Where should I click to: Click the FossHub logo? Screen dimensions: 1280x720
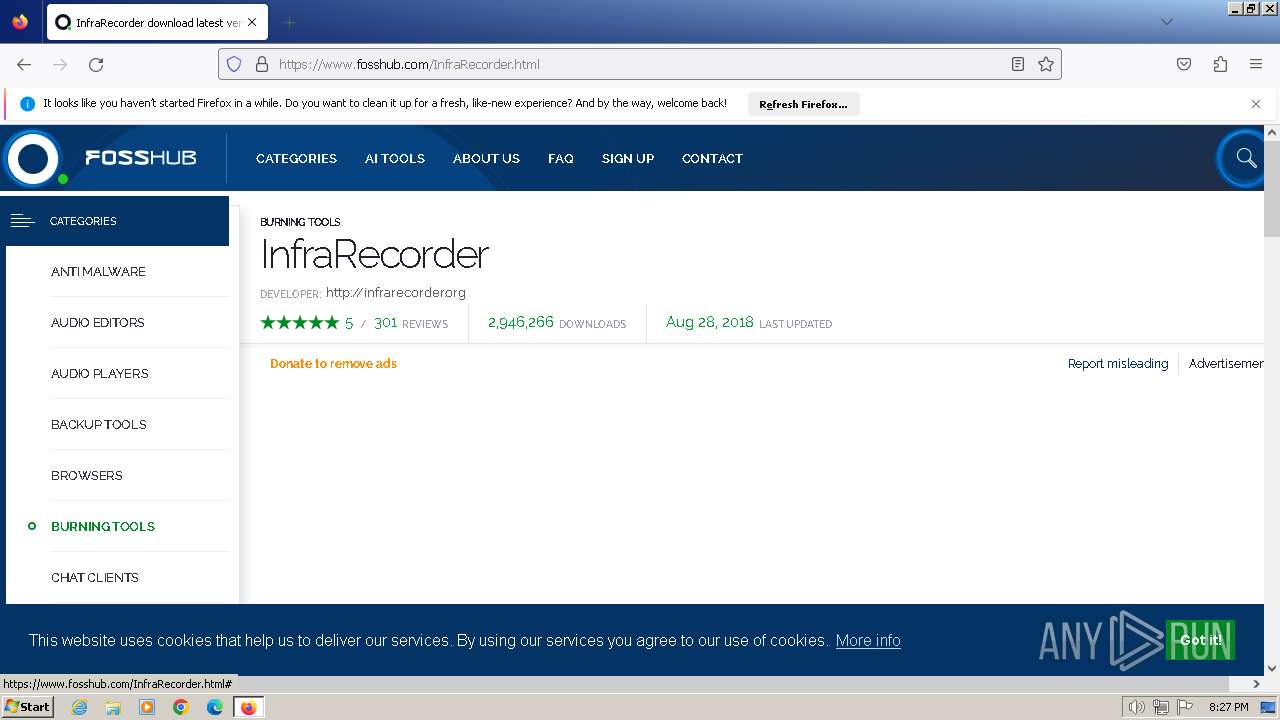[x=100, y=158]
